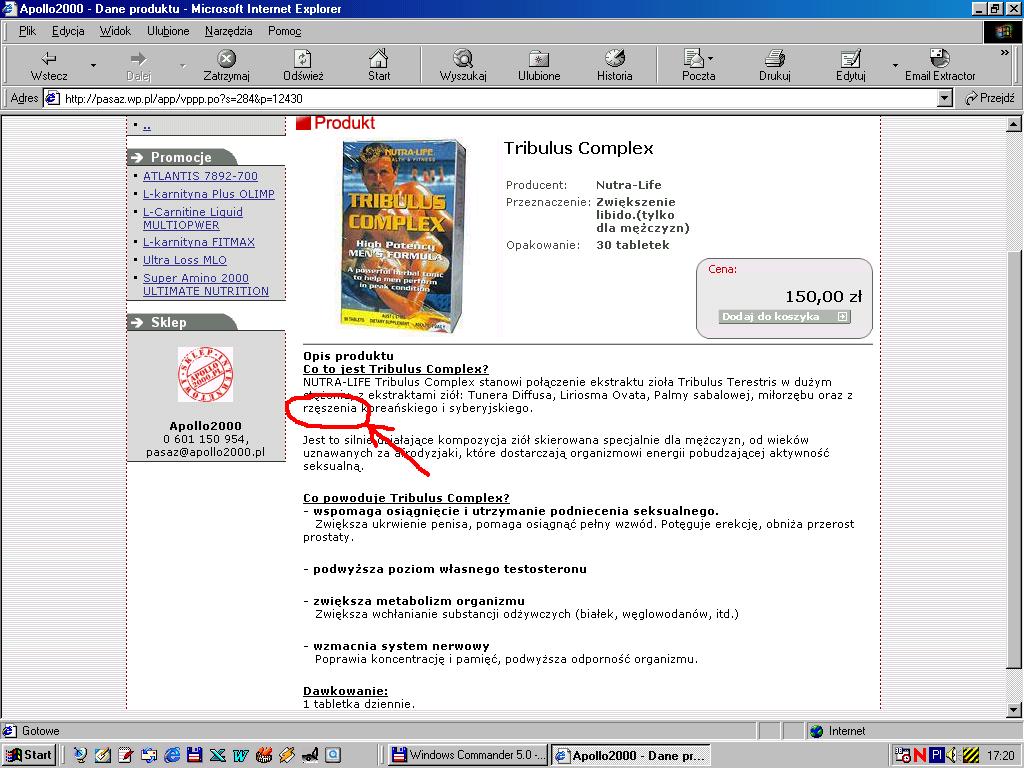
Task: Launch Word from the quick launch bar
Action: (240, 755)
